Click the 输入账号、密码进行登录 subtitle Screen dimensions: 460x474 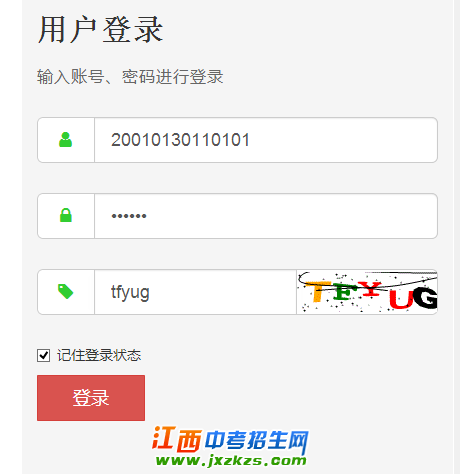130,77
